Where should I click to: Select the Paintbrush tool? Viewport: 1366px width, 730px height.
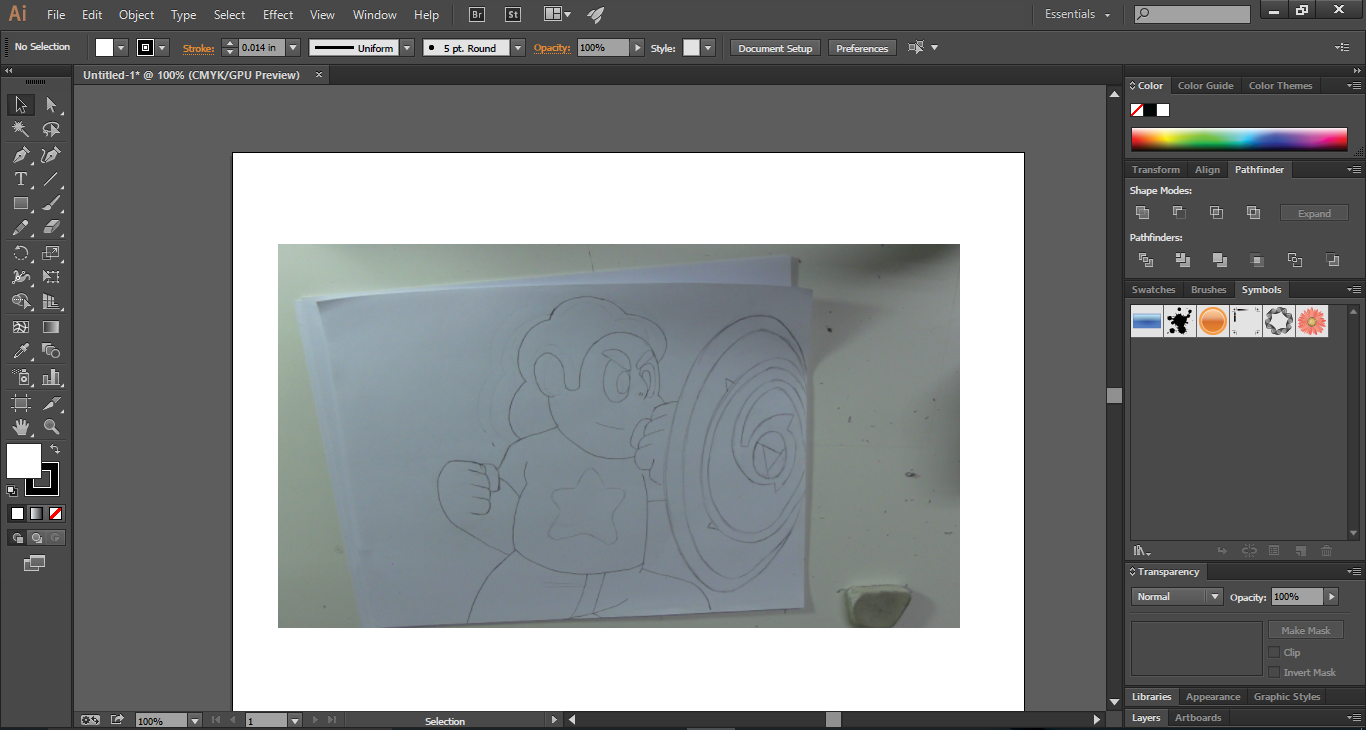pyautogui.click(x=51, y=204)
